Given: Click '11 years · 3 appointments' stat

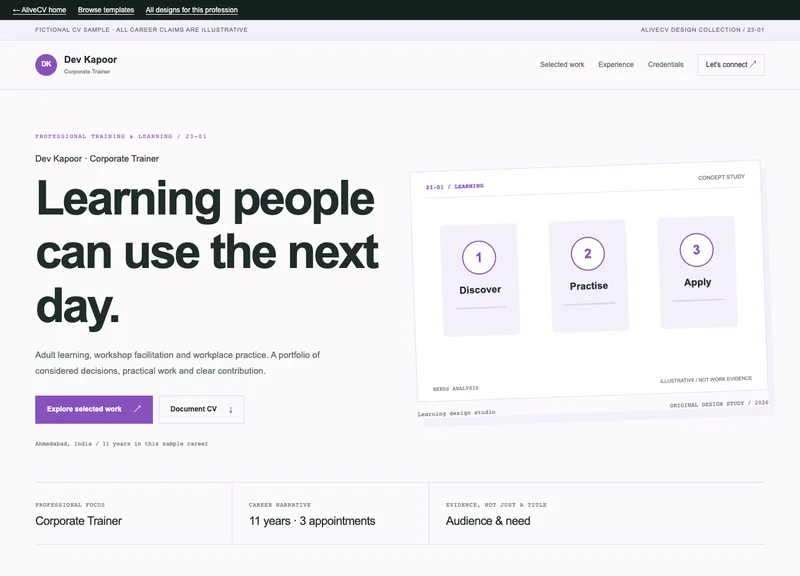Looking at the screenshot, I should point(312,521).
